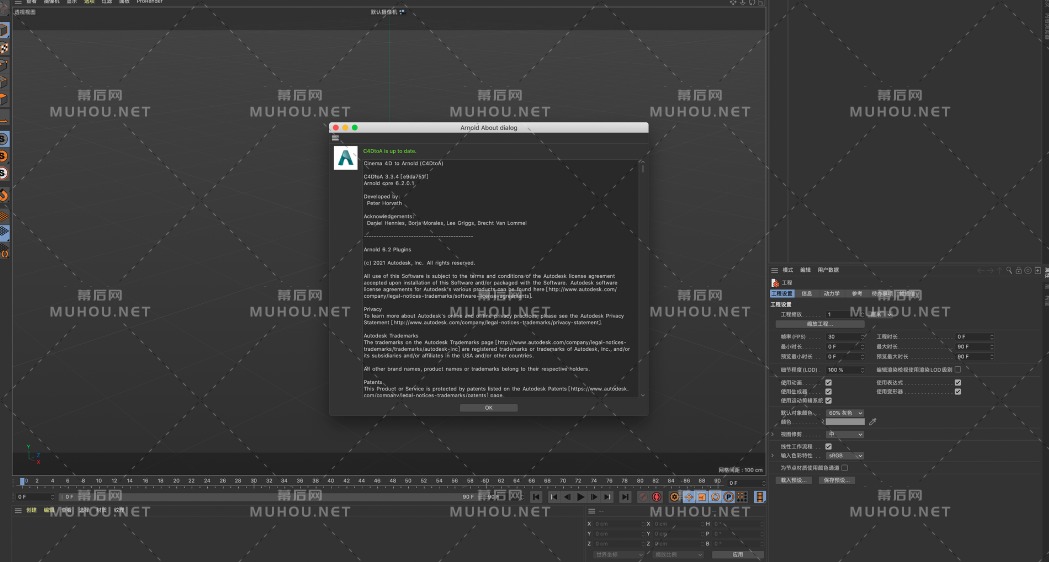Switch to the 动力学 tab
Viewport: 1049px width, 562px height.
[x=832, y=294]
